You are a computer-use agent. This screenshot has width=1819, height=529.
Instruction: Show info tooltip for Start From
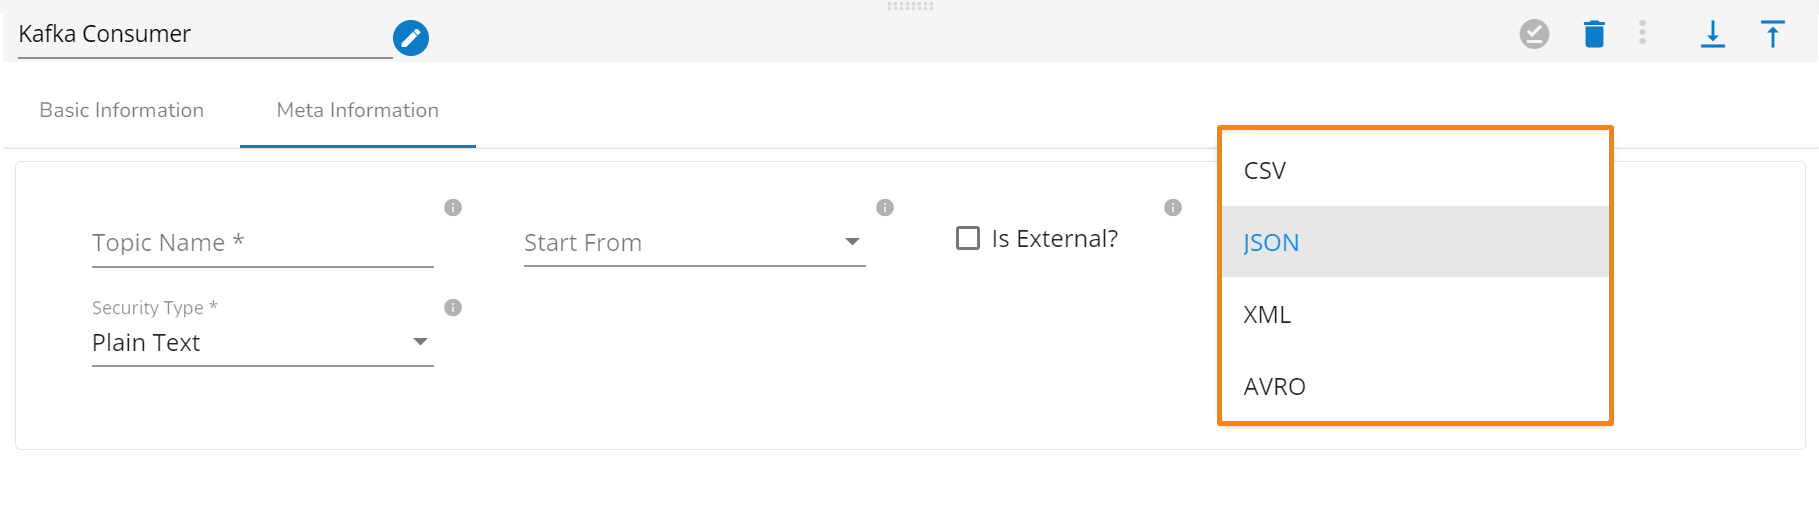pyautogui.click(x=885, y=208)
